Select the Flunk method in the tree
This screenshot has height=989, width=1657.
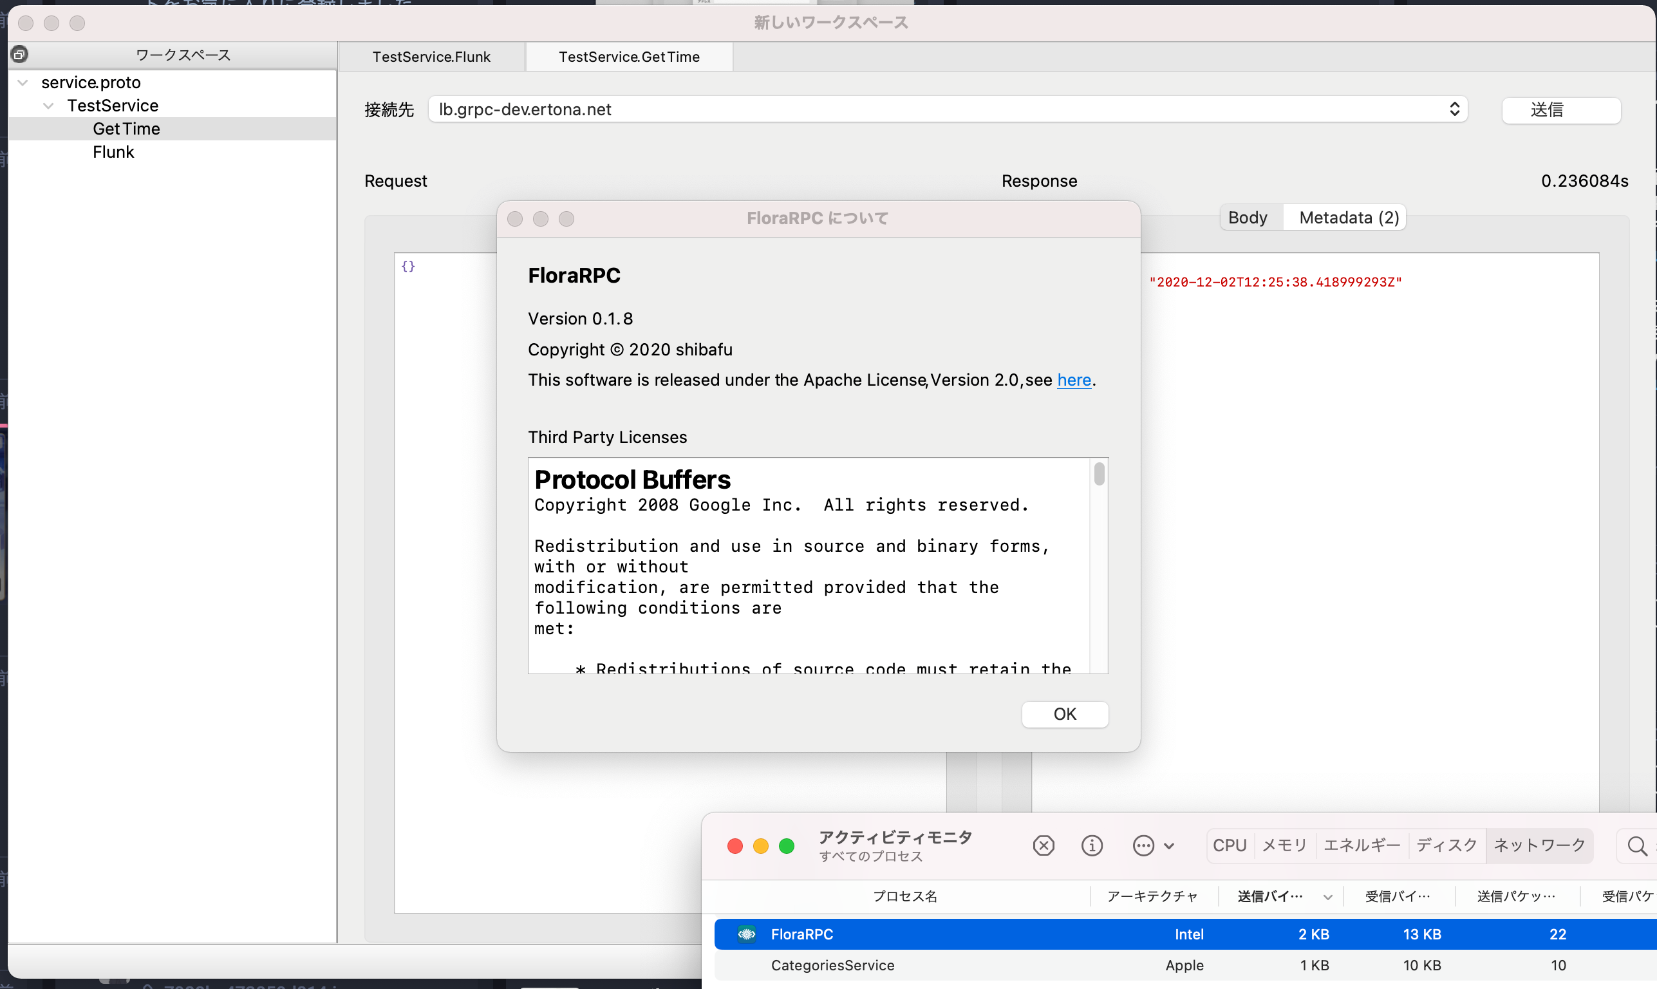pos(113,152)
